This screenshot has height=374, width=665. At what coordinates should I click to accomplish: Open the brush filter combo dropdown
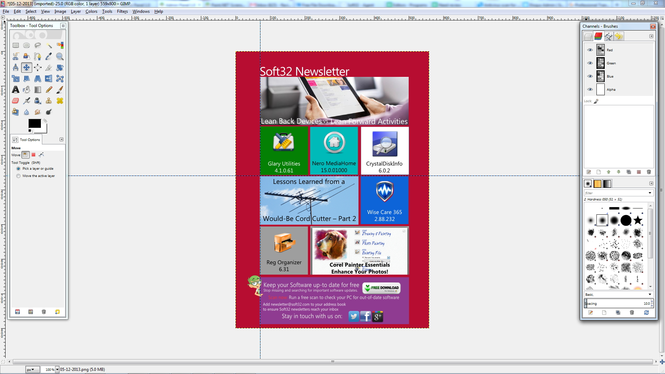(x=650, y=193)
